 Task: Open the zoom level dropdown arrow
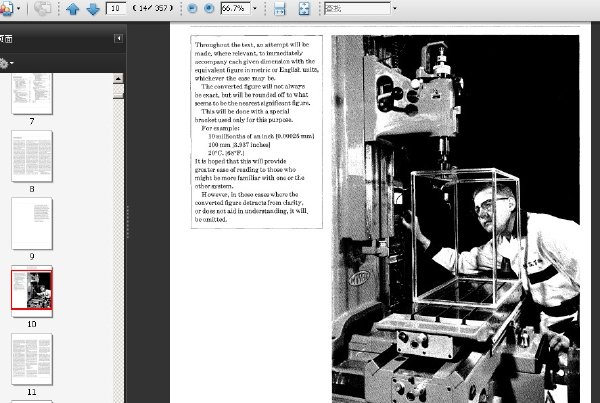click(255, 8)
